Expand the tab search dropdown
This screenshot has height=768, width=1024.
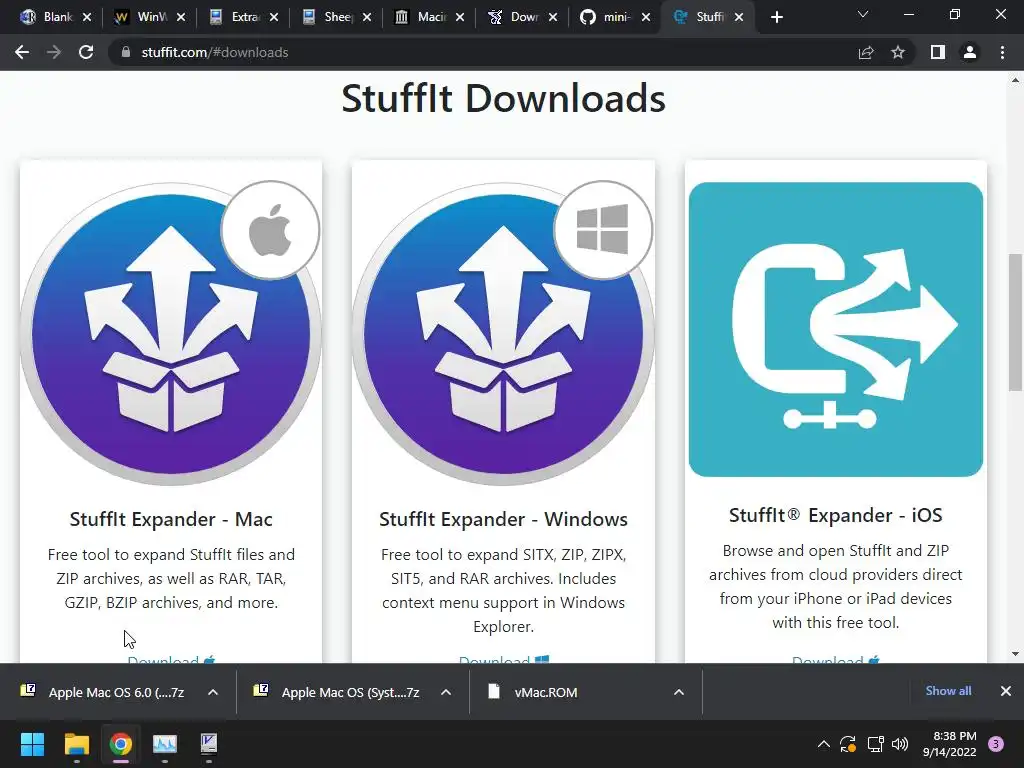pos(863,14)
